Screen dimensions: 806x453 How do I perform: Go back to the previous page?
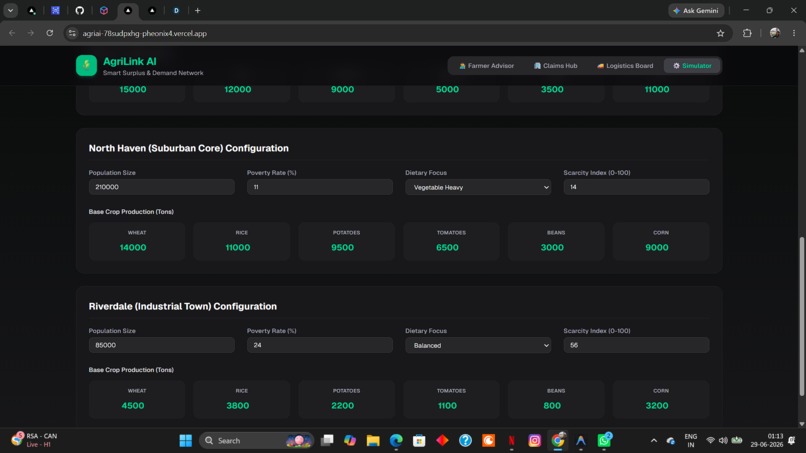(12, 33)
